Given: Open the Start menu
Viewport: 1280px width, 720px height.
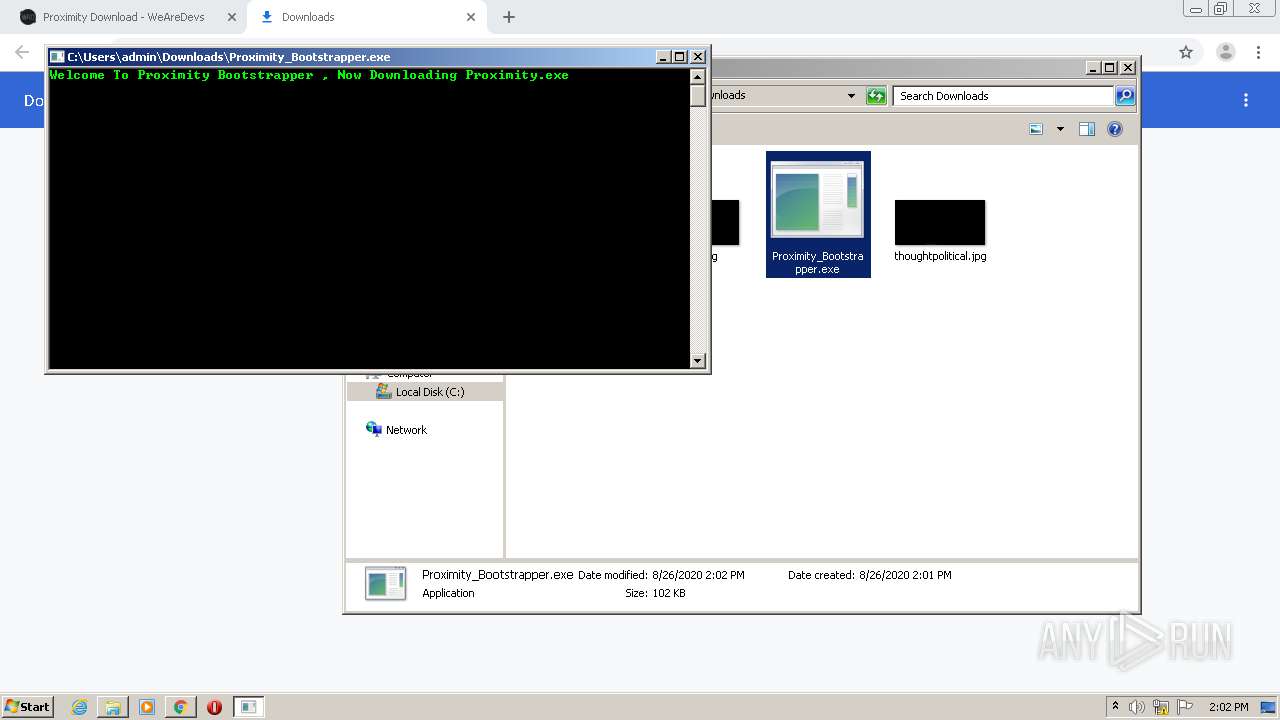Looking at the screenshot, I should (27, 707).
